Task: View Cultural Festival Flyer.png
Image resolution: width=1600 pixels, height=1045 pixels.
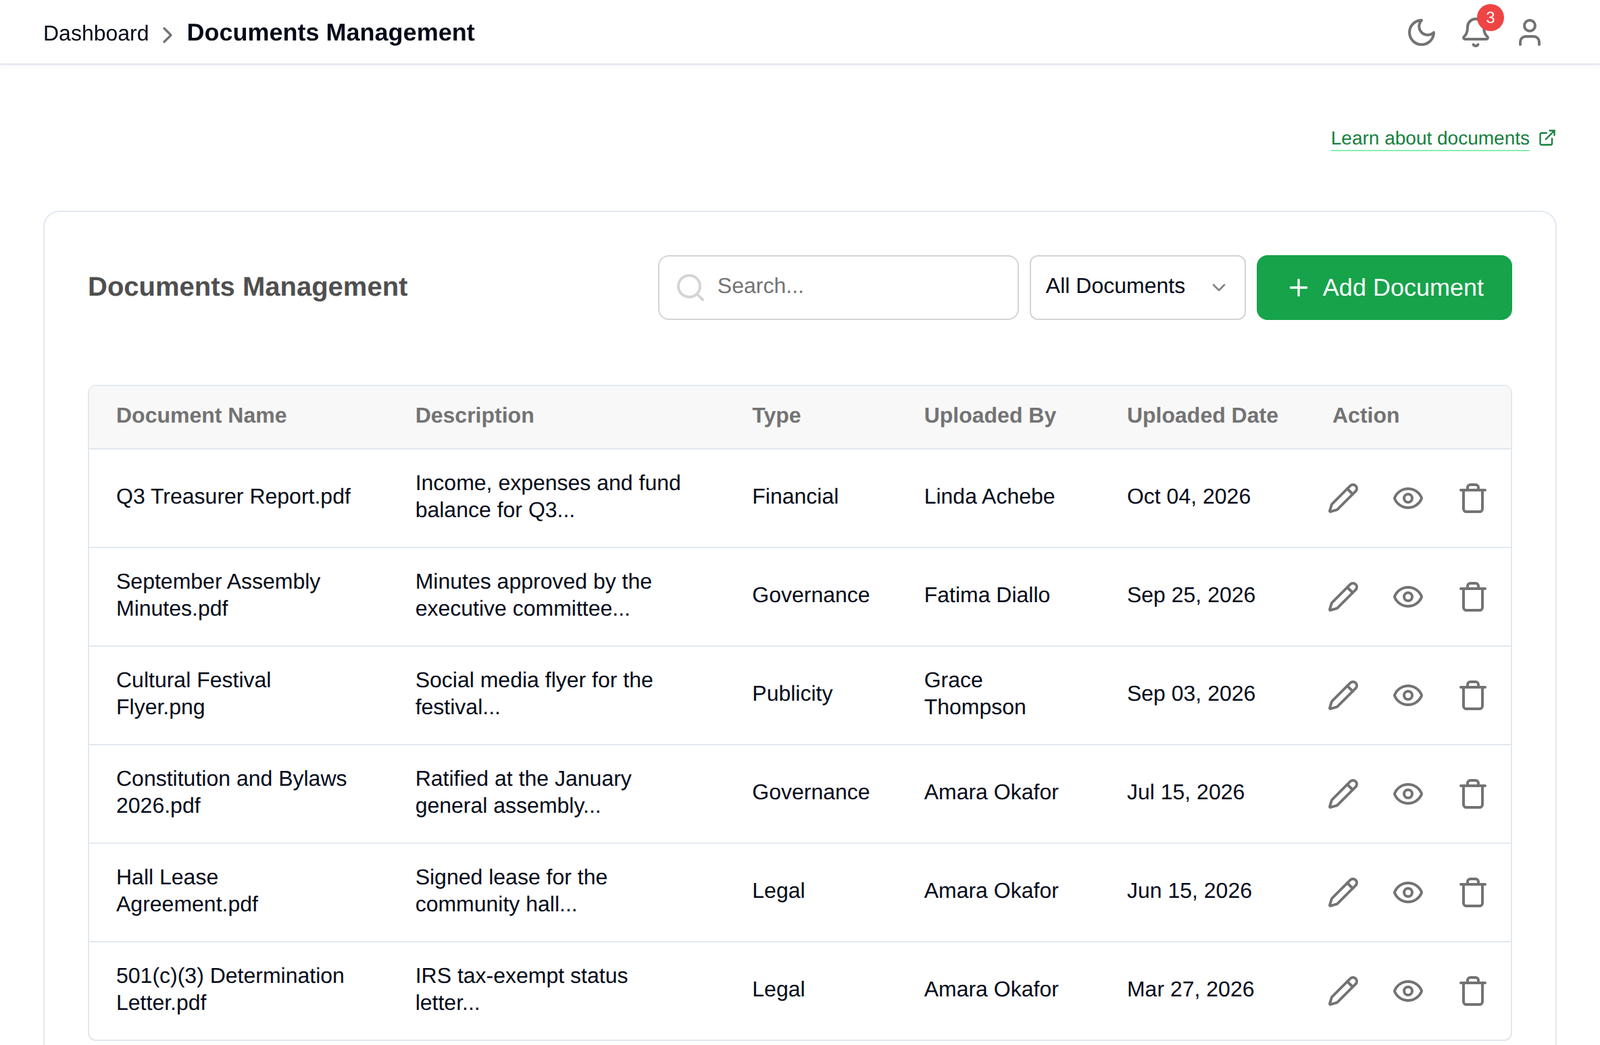Action: click(x=1408, y=695)
